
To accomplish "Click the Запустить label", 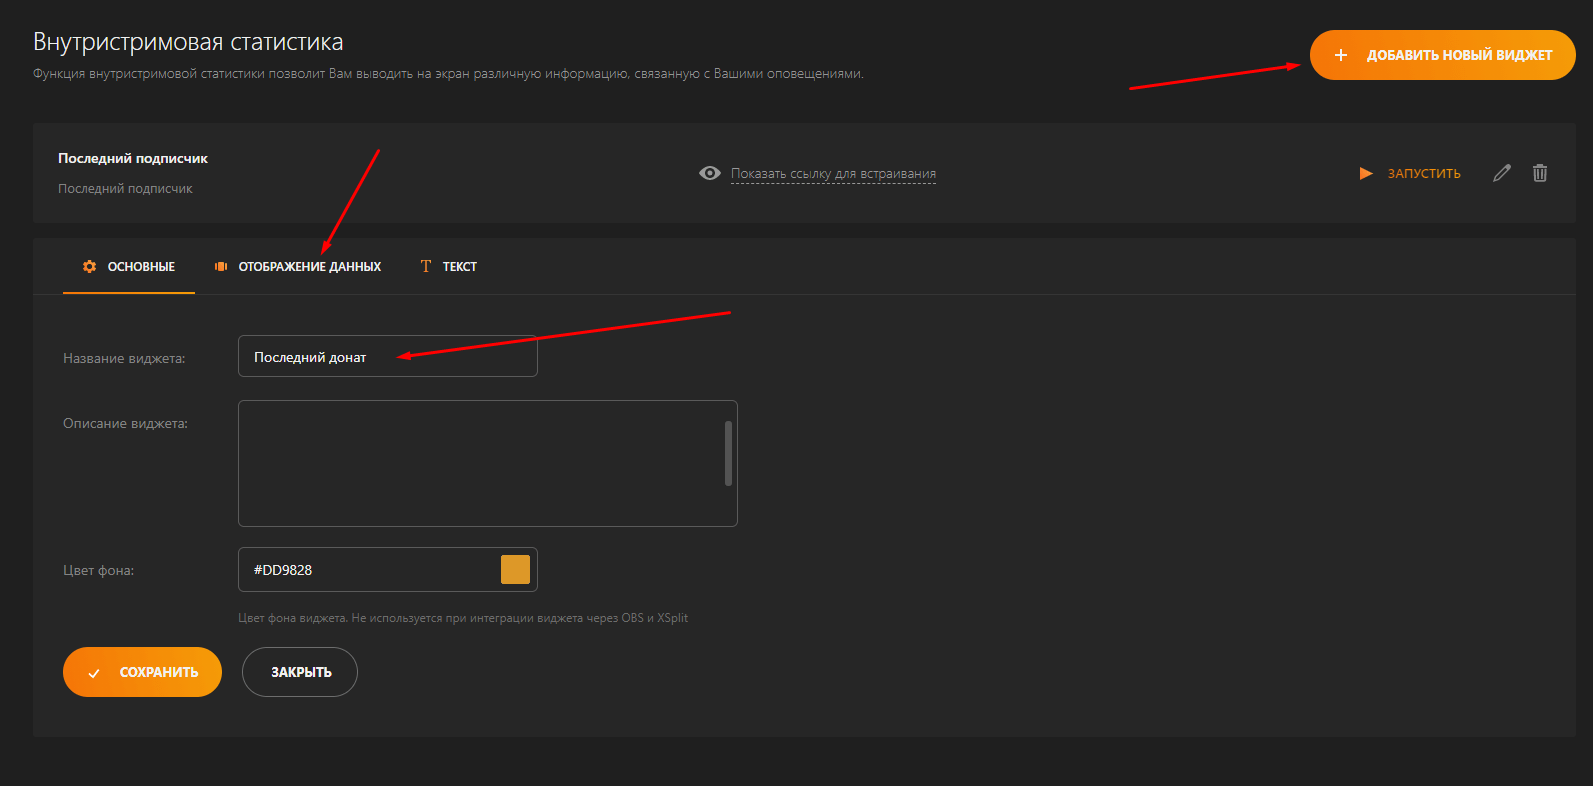I will click(x=1424, y=174).
